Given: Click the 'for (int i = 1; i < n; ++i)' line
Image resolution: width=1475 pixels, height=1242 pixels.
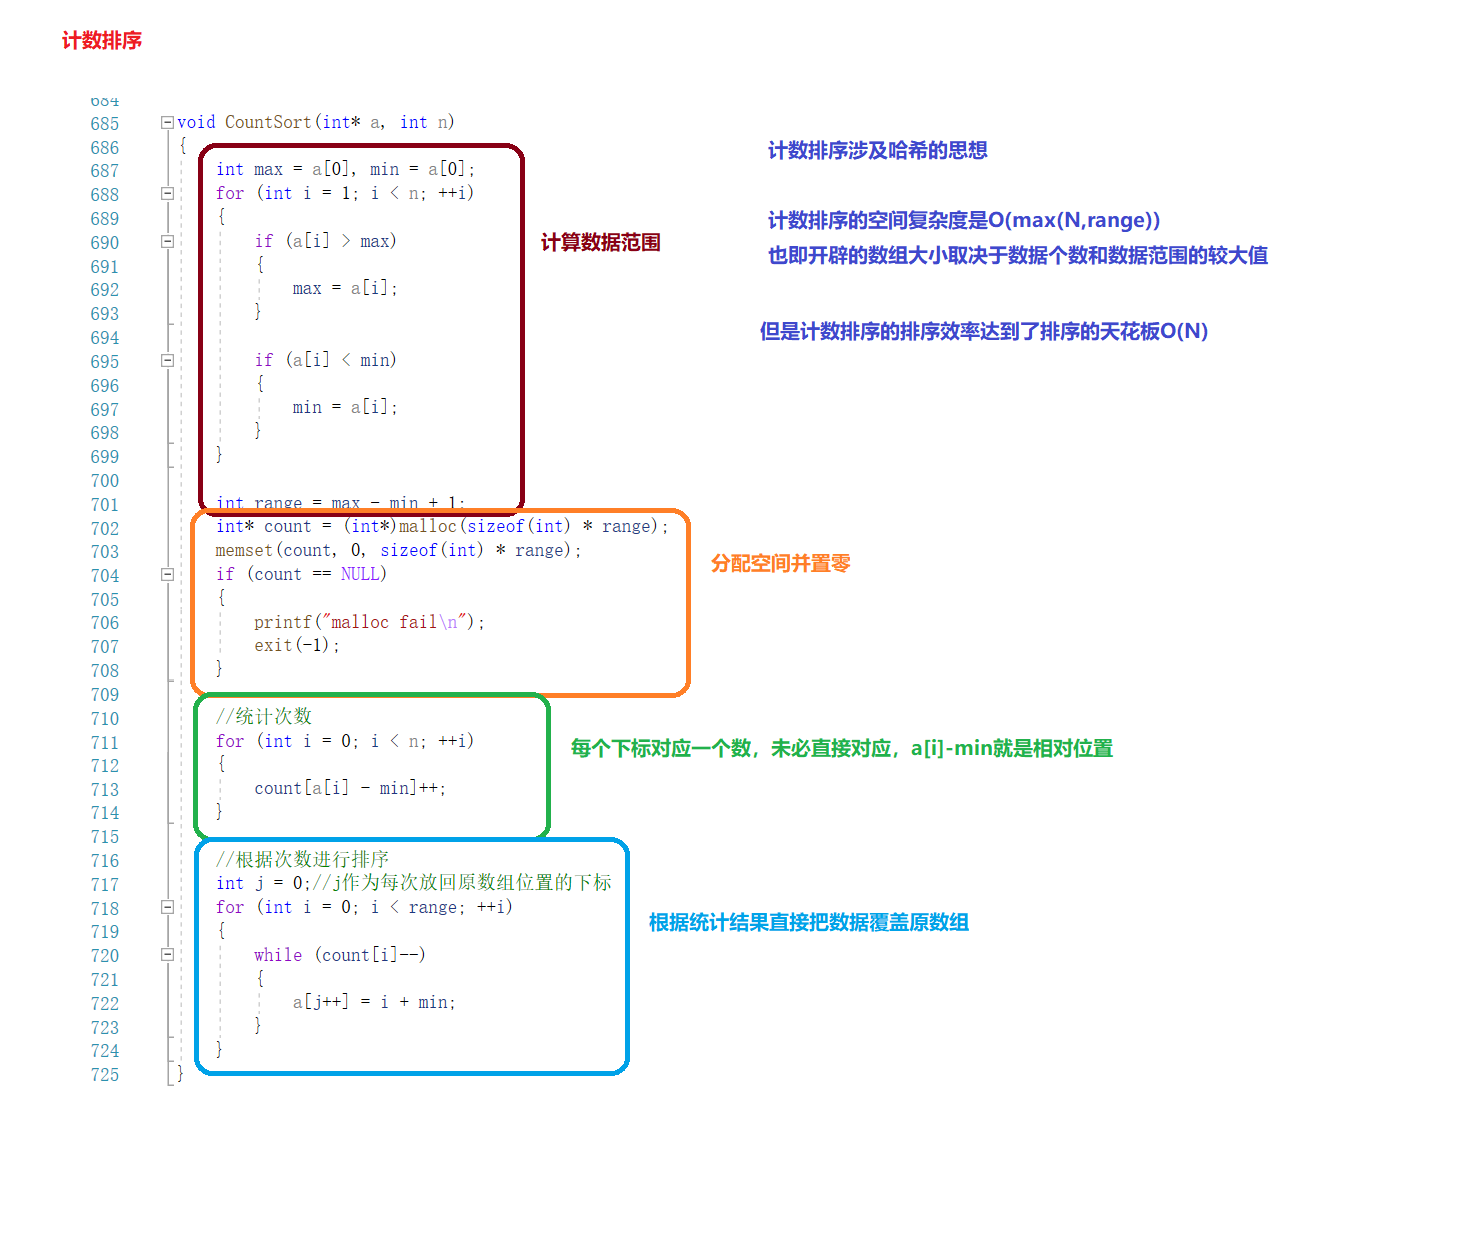Looking at the screenshot, I should pyautogui.click(x=345, y=193).
